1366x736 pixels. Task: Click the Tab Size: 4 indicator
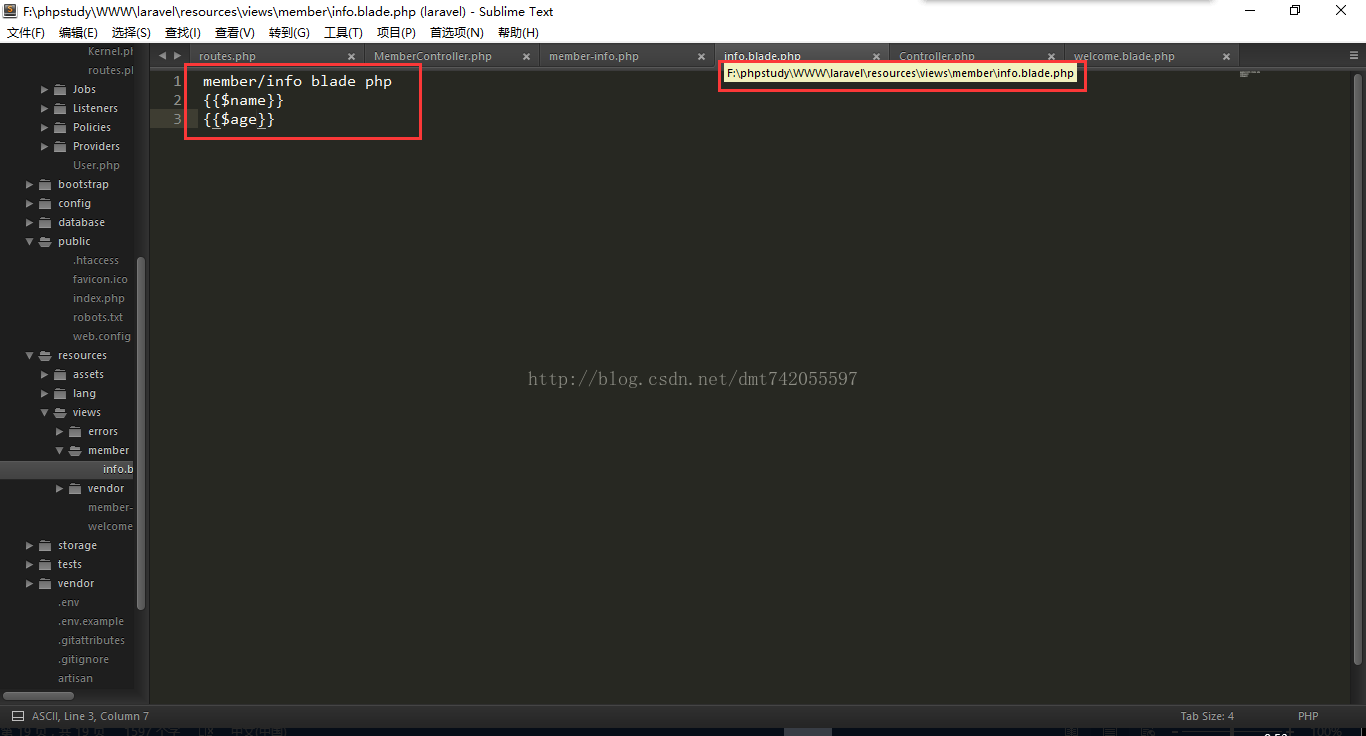pos(1207,716)
